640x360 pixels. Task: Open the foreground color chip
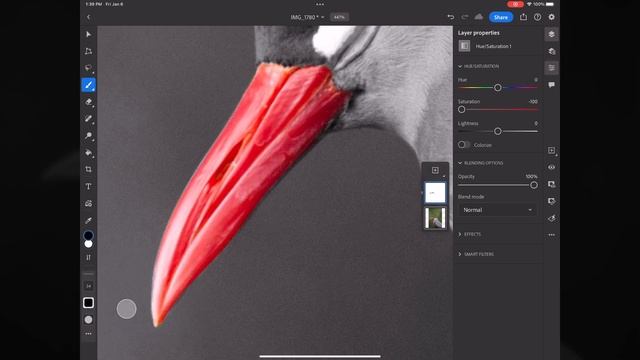point(88,236)
